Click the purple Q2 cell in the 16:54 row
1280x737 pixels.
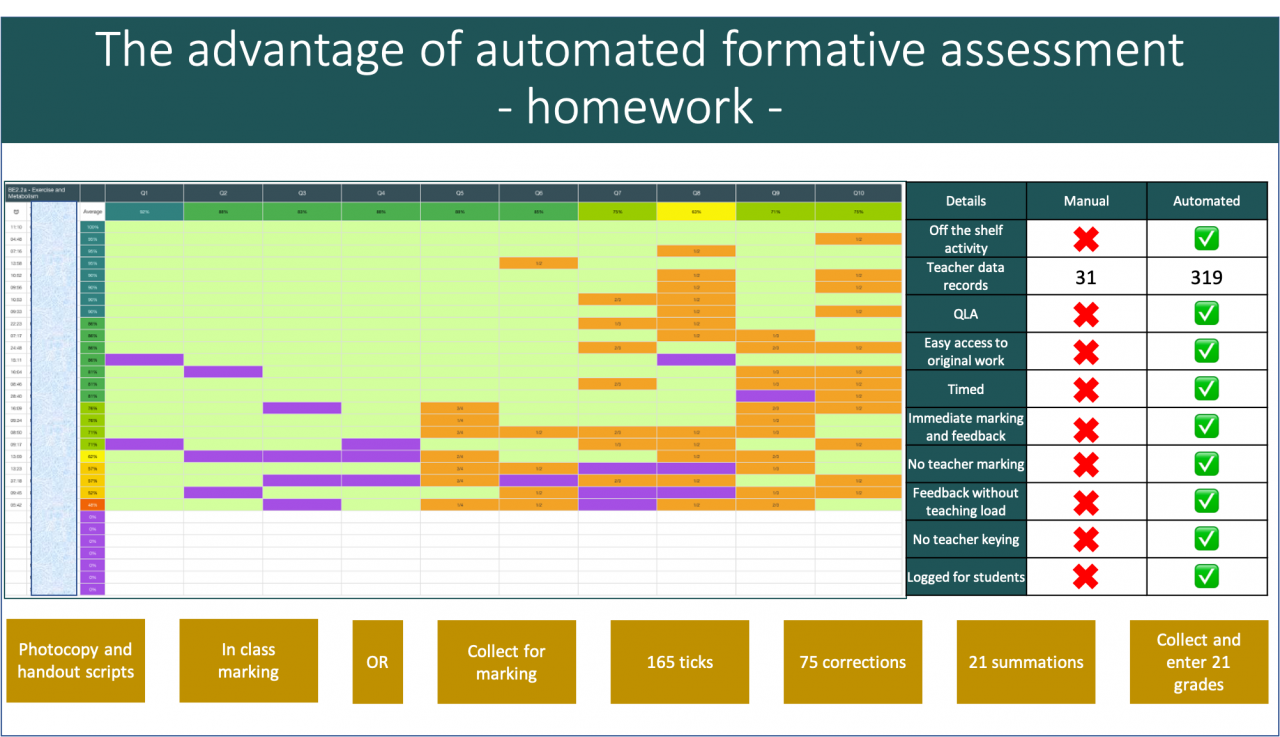[223, 371]
